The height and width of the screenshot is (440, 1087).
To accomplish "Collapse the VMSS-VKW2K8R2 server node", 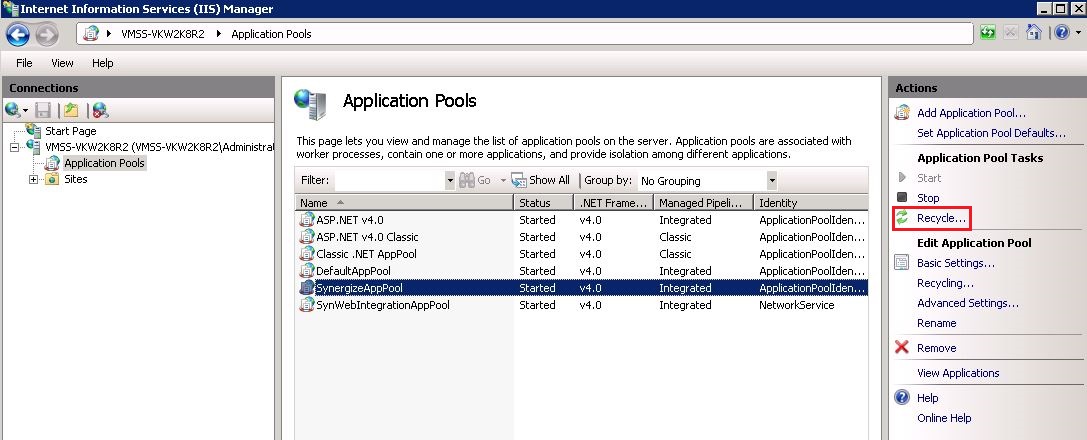I will click(x=15, y=147).
